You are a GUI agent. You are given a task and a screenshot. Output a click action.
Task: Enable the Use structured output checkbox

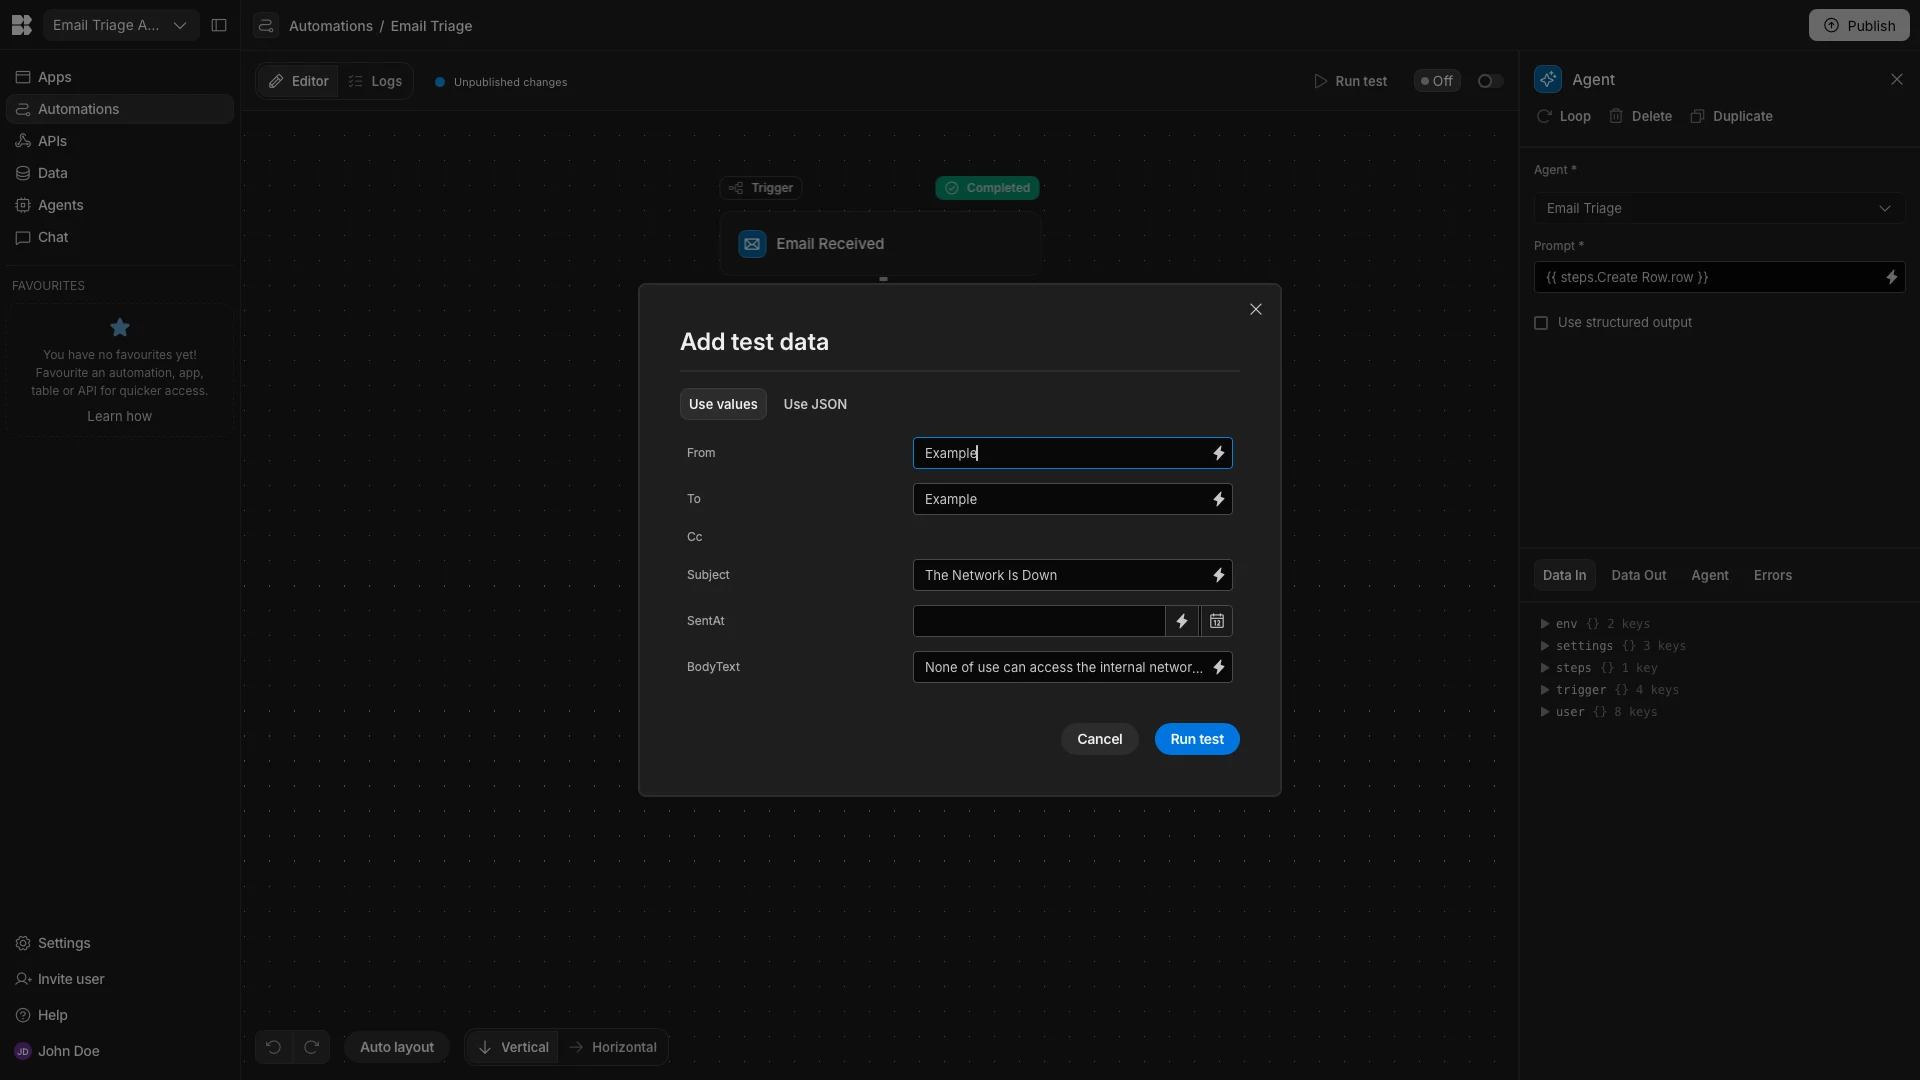click(x=1541, y=323)
